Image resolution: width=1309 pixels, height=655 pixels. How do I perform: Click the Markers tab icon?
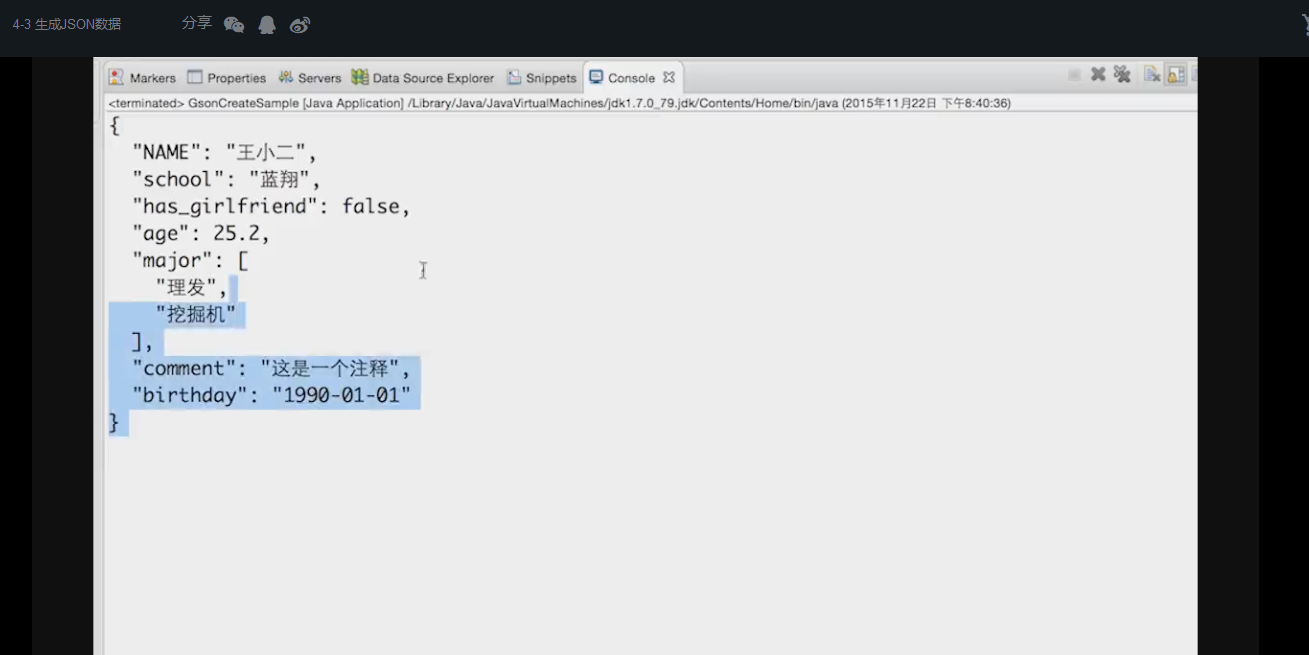(117, 77)
